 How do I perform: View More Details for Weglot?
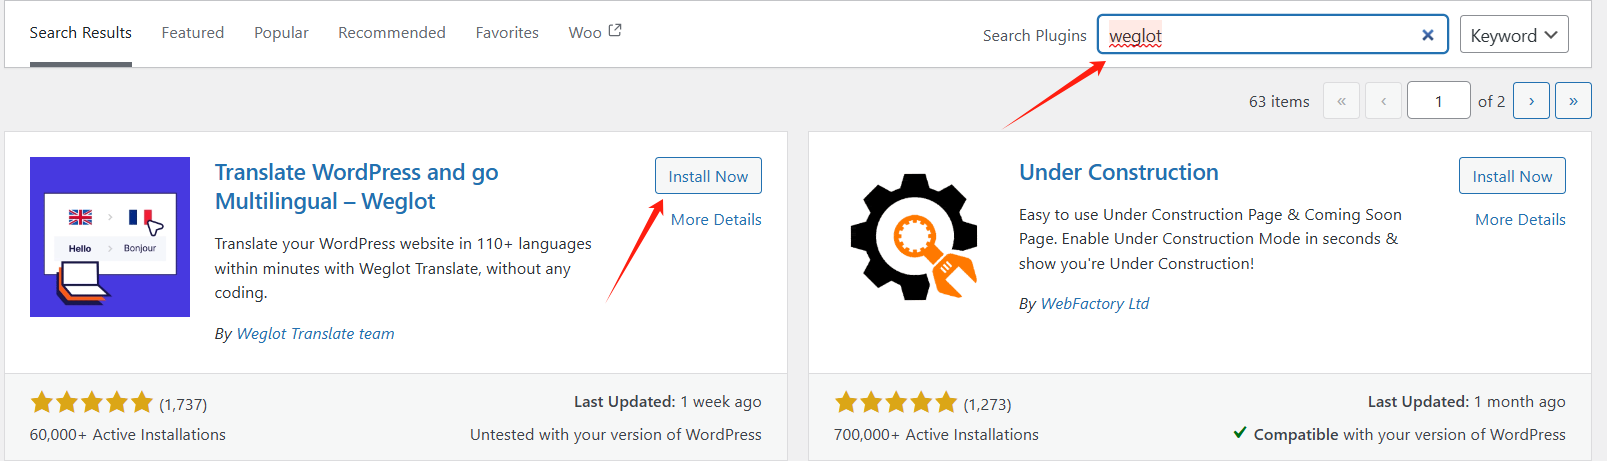pos(716,220)
